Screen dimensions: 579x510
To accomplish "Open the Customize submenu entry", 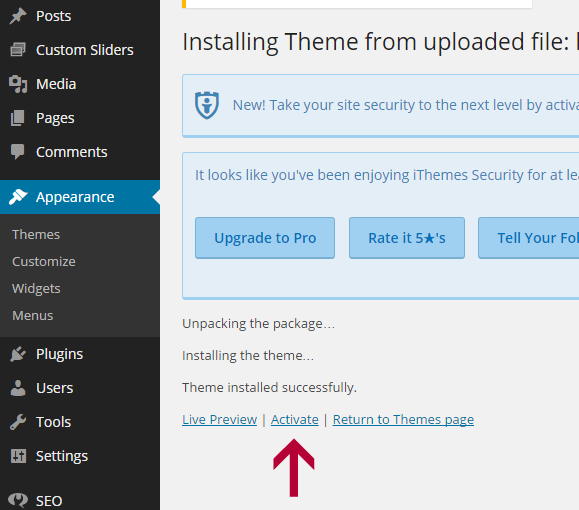I will point(44,261).
